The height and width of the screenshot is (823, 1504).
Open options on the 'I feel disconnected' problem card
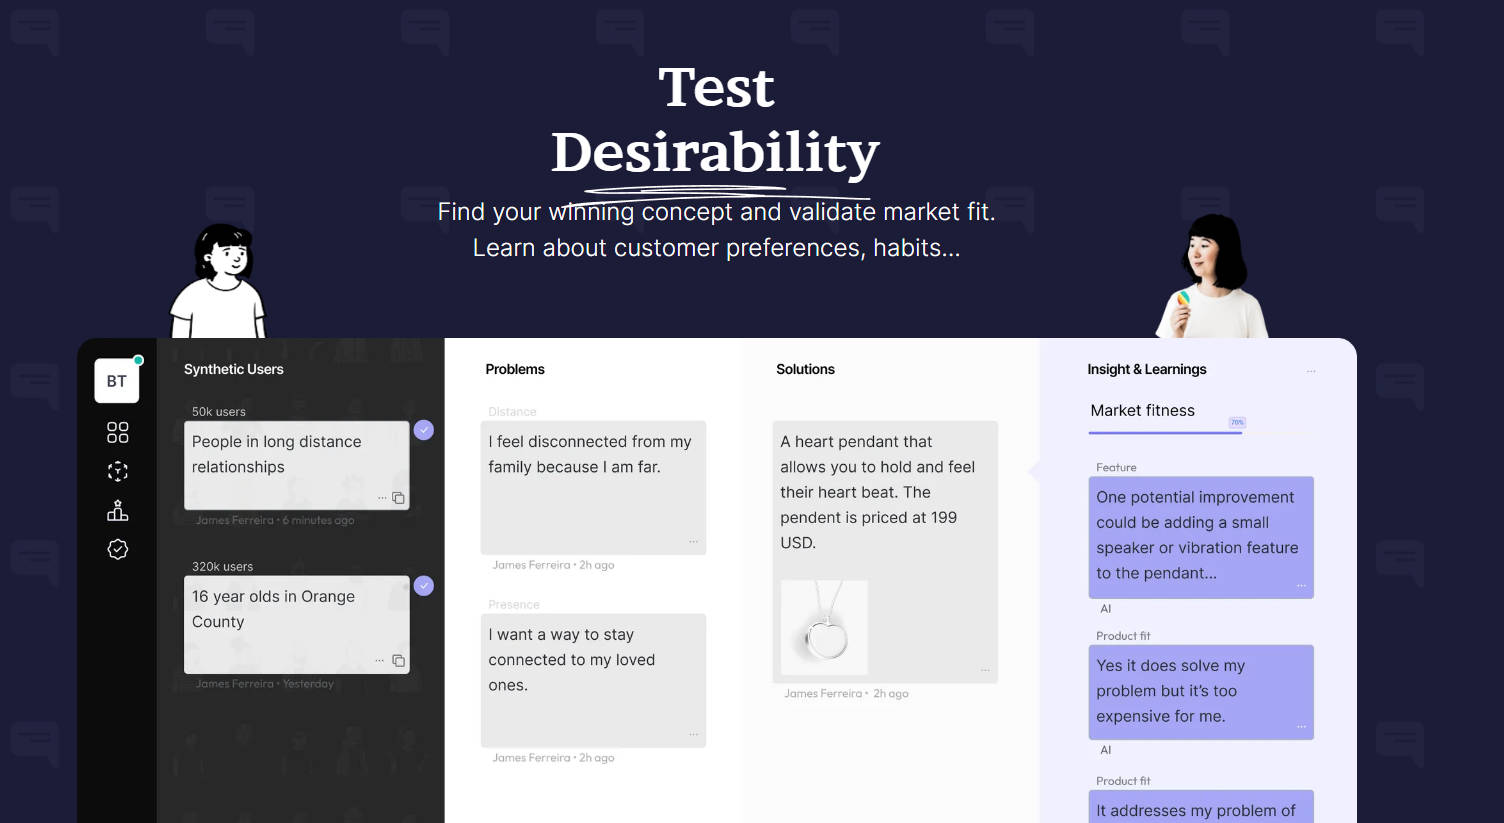(693, 542)
